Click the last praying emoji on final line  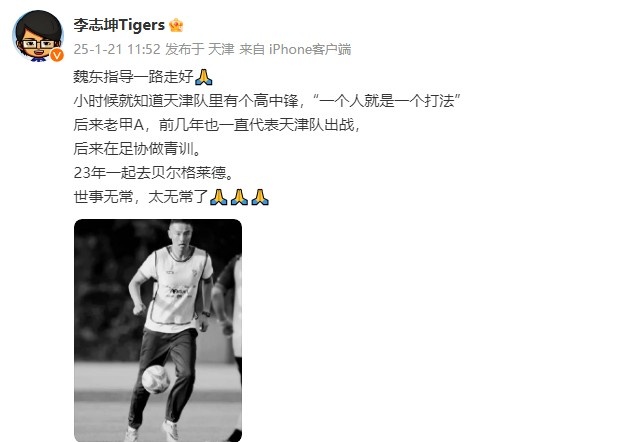point(260,197)
